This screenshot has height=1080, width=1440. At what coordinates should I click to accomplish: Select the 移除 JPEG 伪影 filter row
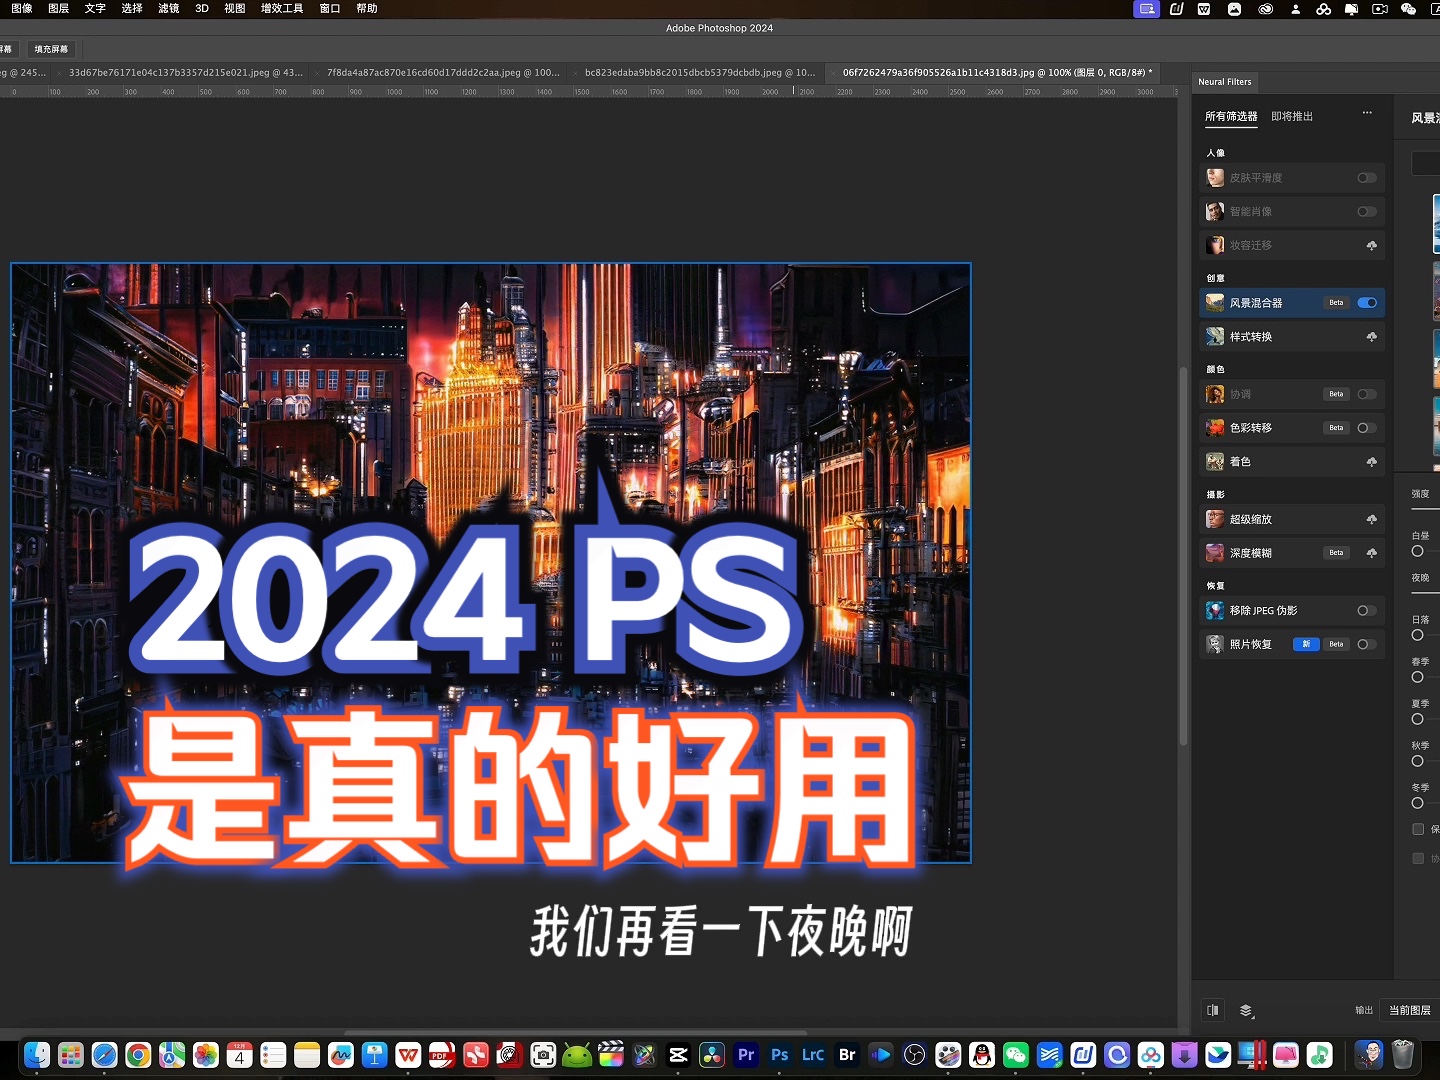(x=1262, y=610)
